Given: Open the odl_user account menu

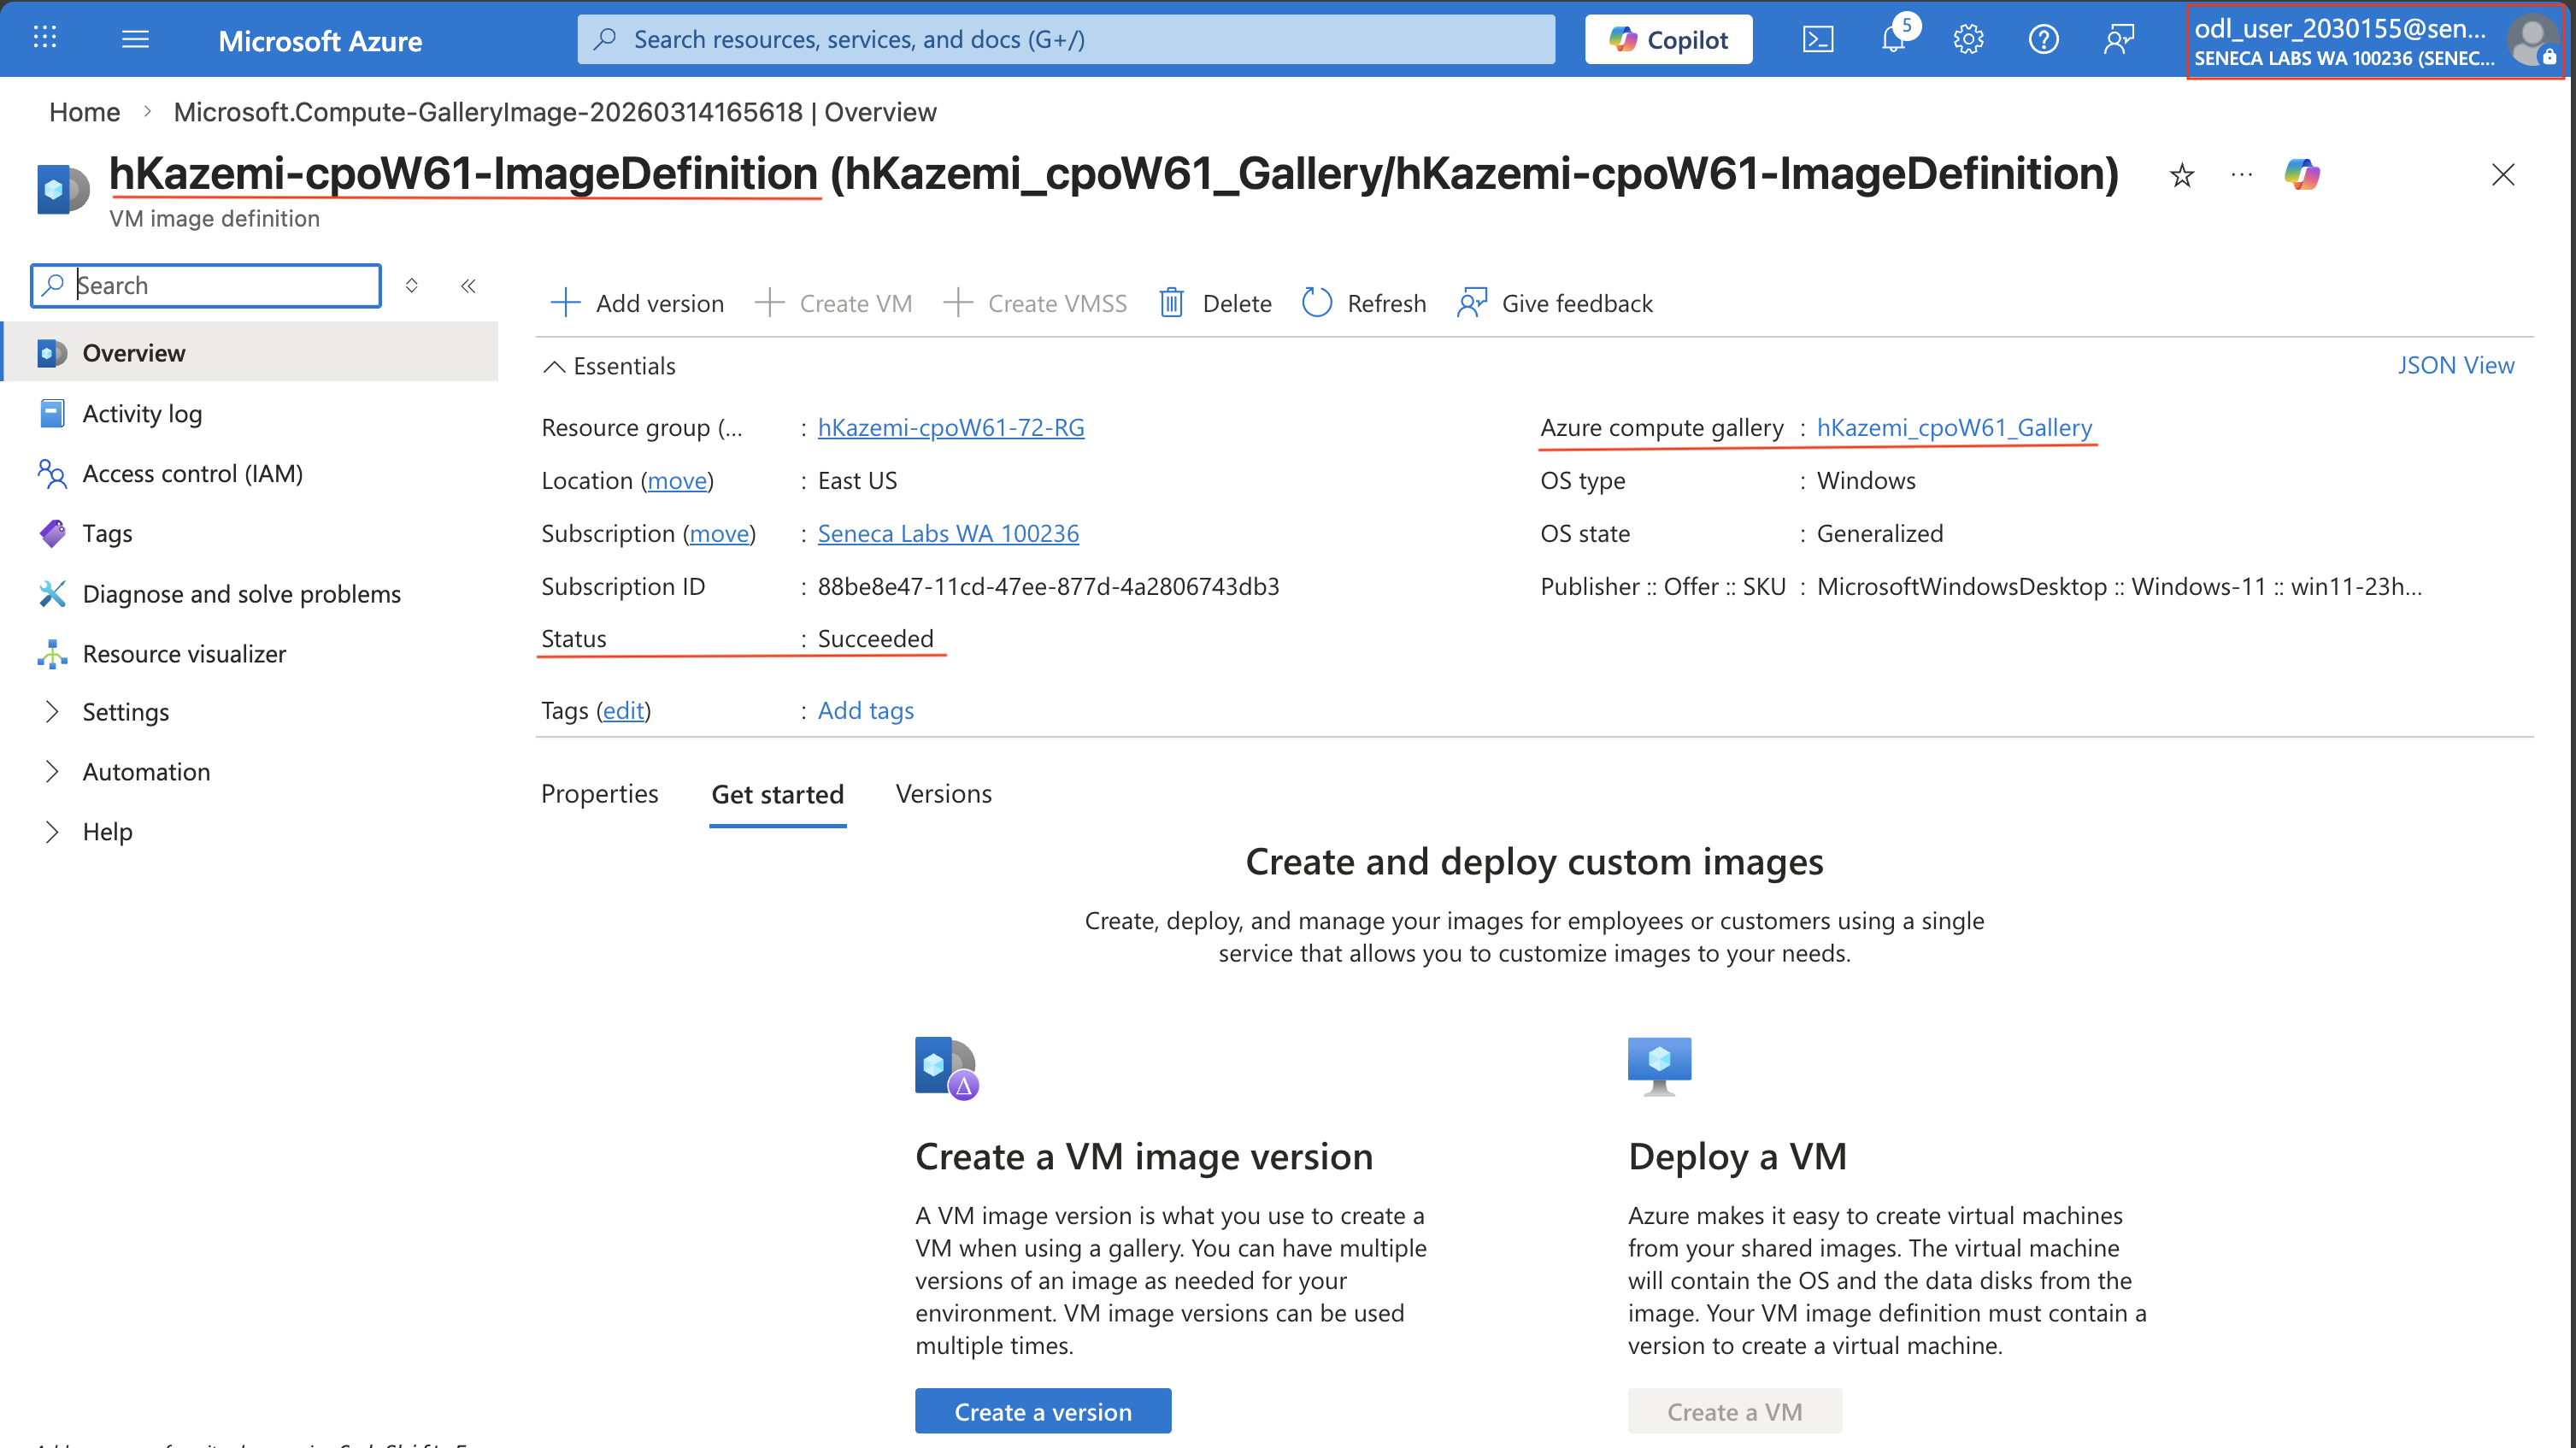Looking at the screenshot, I should 2374,41.
